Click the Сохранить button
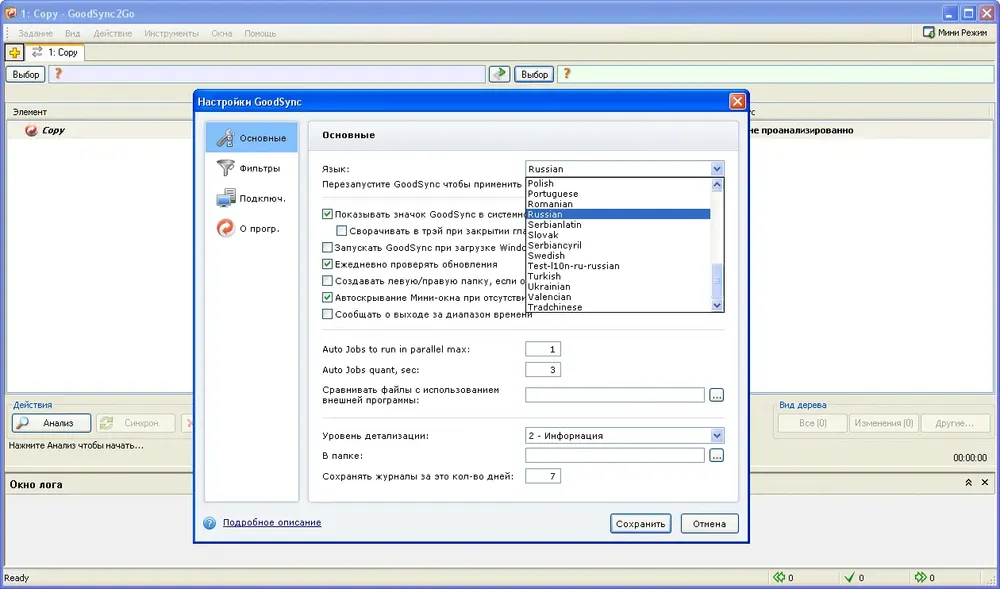Viewport: 1000px width, 589px height. [x=640, y=524]
